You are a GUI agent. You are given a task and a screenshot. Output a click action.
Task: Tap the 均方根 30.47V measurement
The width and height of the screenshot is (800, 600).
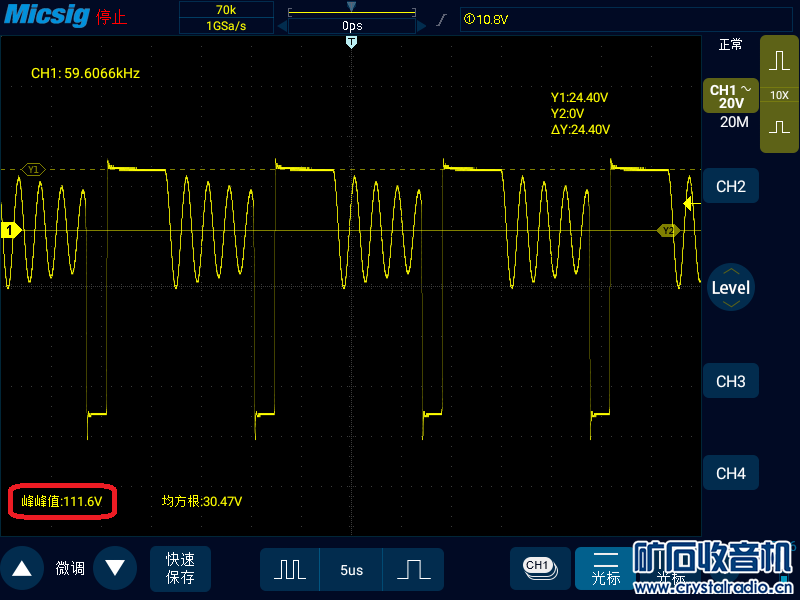(202, 502)
